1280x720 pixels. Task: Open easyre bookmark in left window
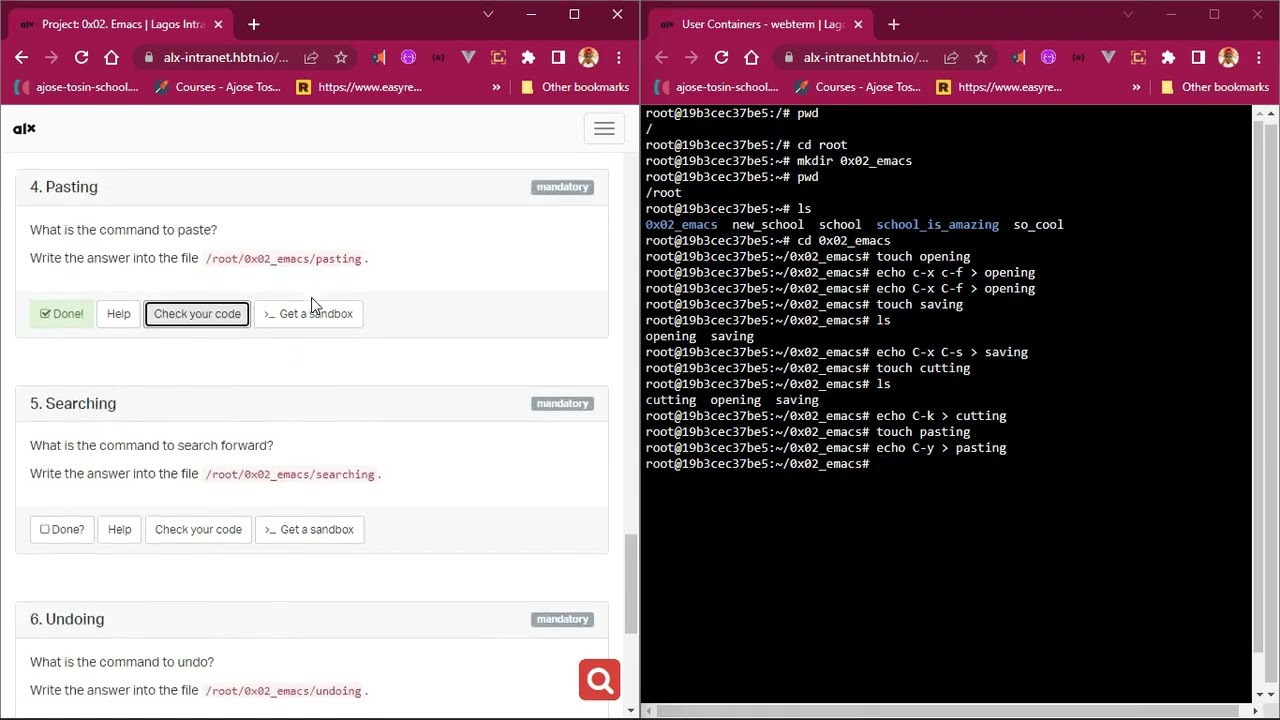click(359, 87)
